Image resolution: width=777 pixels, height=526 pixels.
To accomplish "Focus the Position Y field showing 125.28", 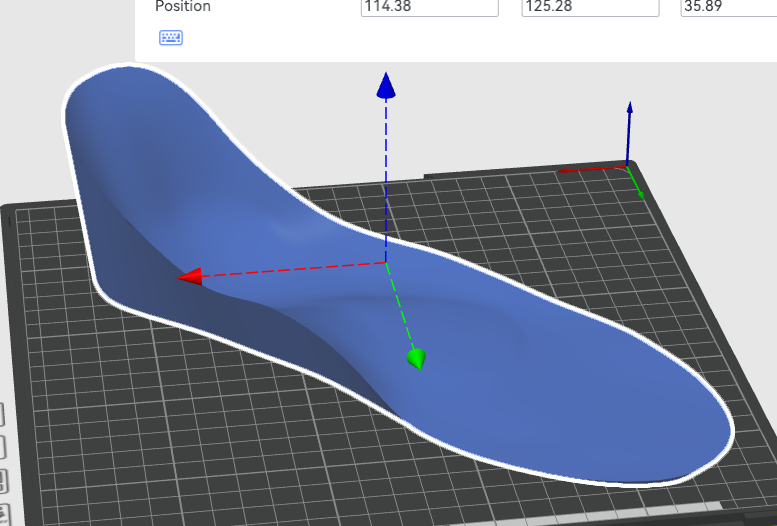I will [590, 7].
